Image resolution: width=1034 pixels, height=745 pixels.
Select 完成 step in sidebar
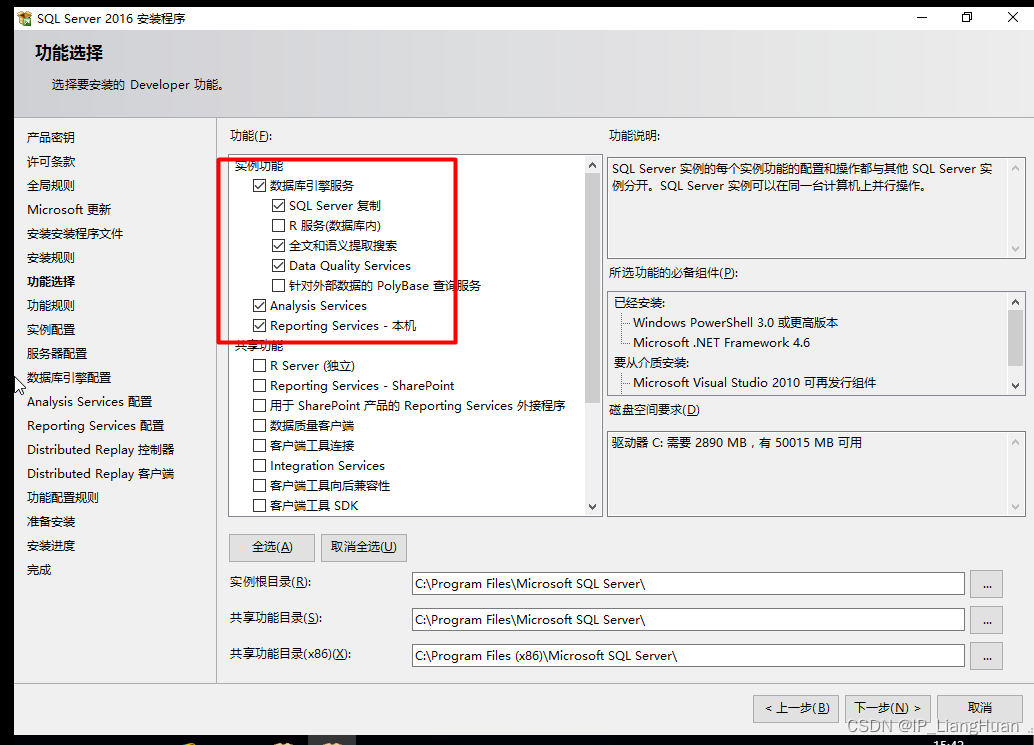coord(39,570)
